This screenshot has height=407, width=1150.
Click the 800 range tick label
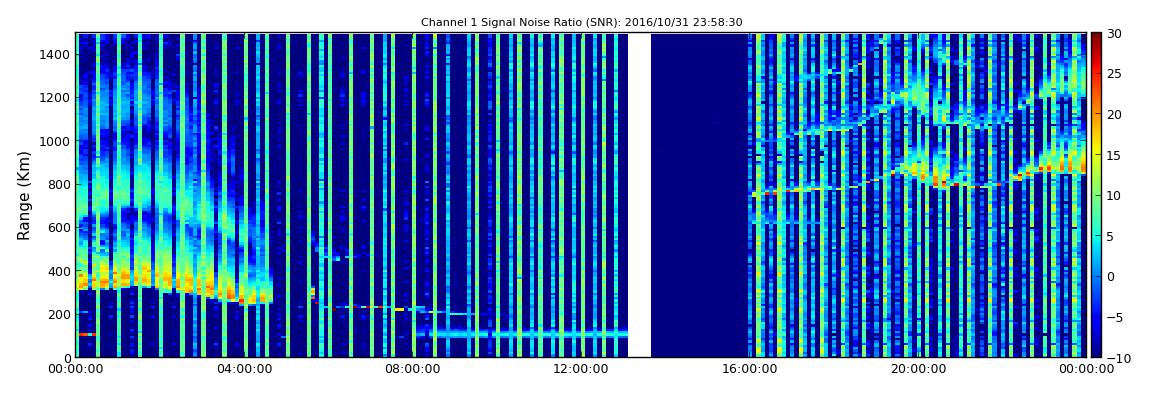(59, 184)
